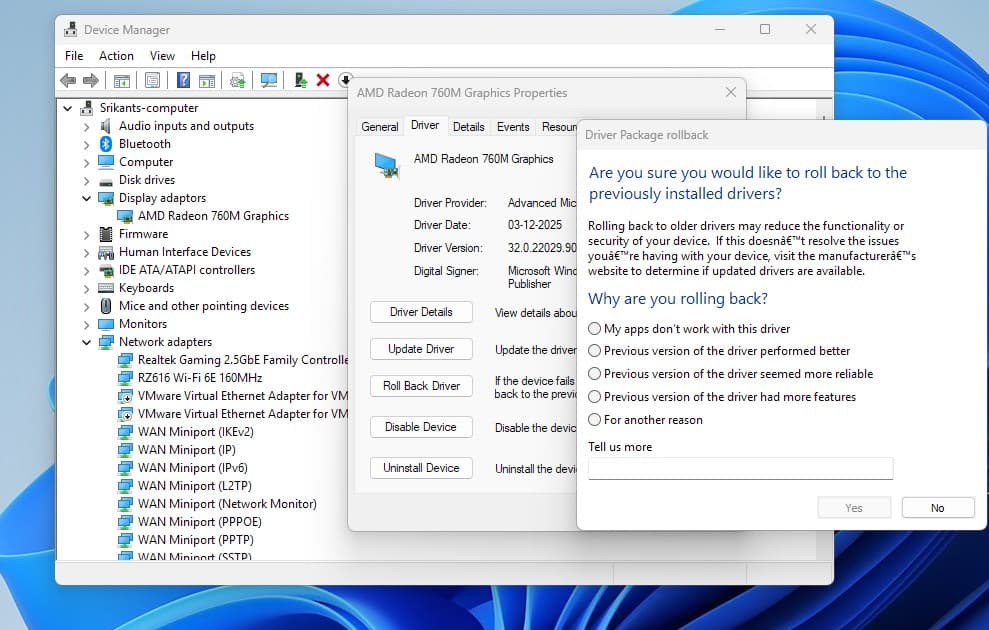989x630 pixels.
Task: Expand the Computer node
Action: (x=86, y=162)
